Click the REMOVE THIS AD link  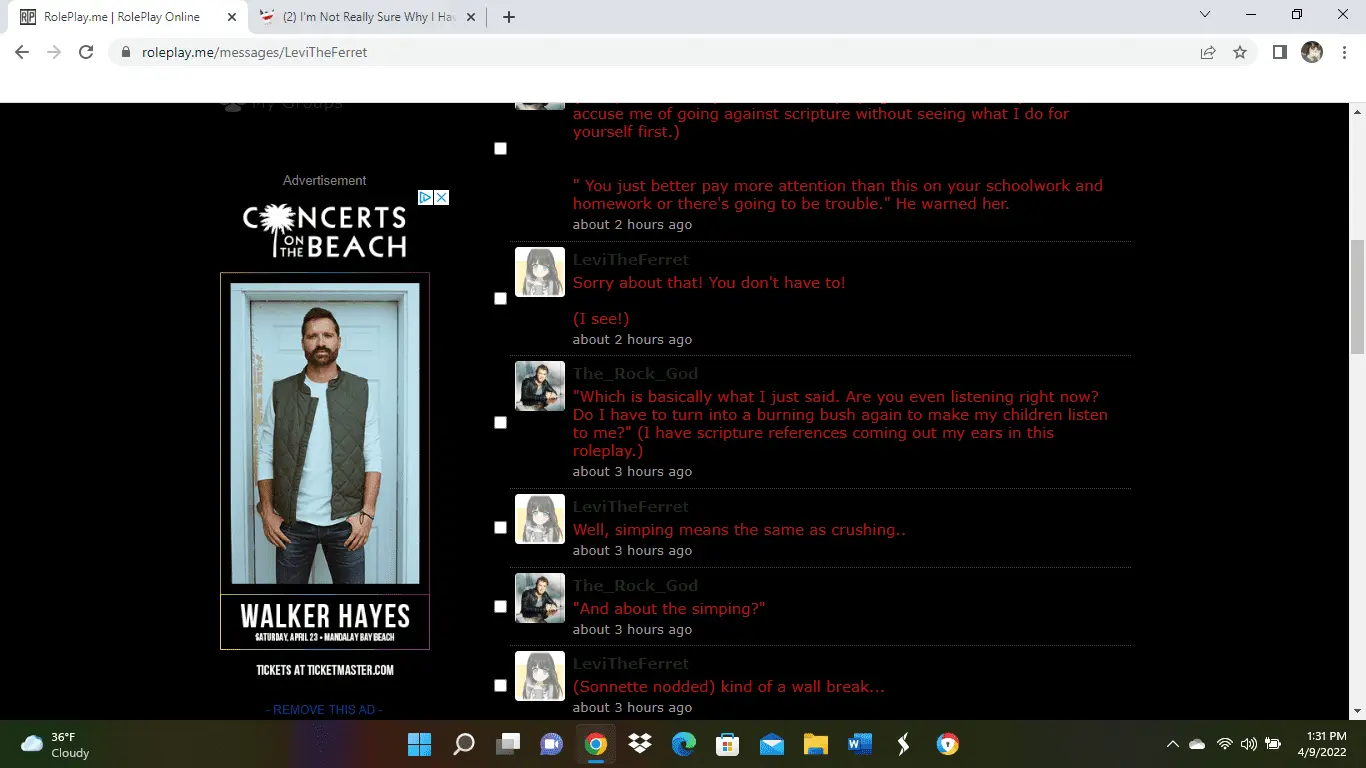(x=324, y=710)
